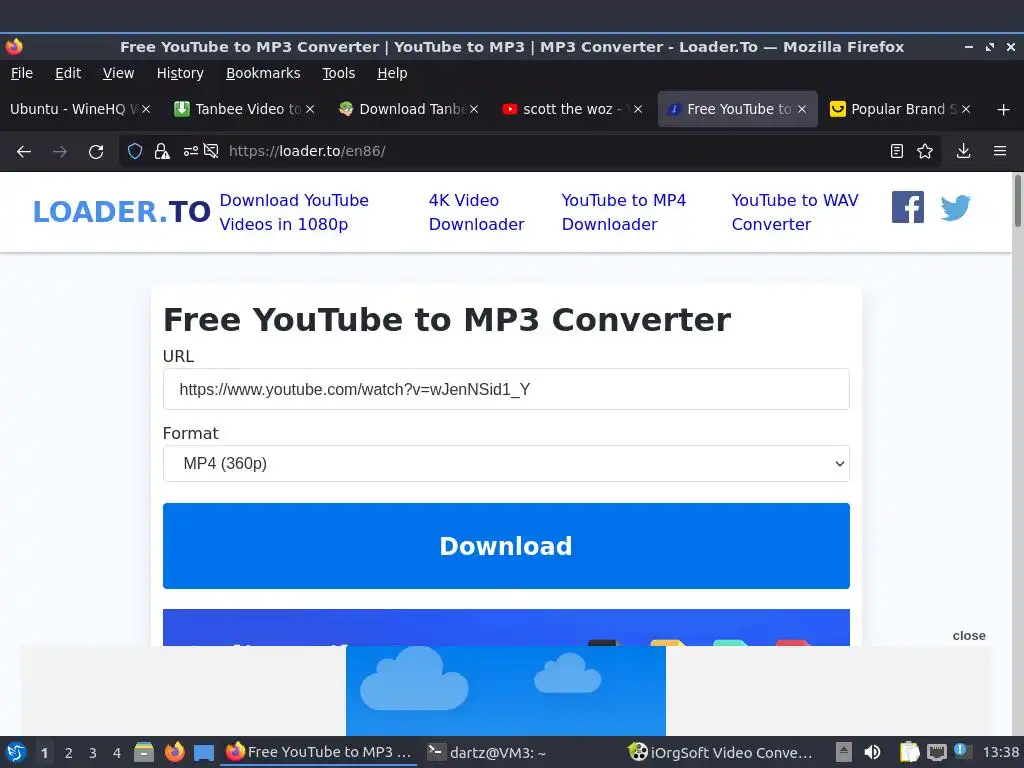Switch to workspace 2 in taskbar

coord(69,753)
